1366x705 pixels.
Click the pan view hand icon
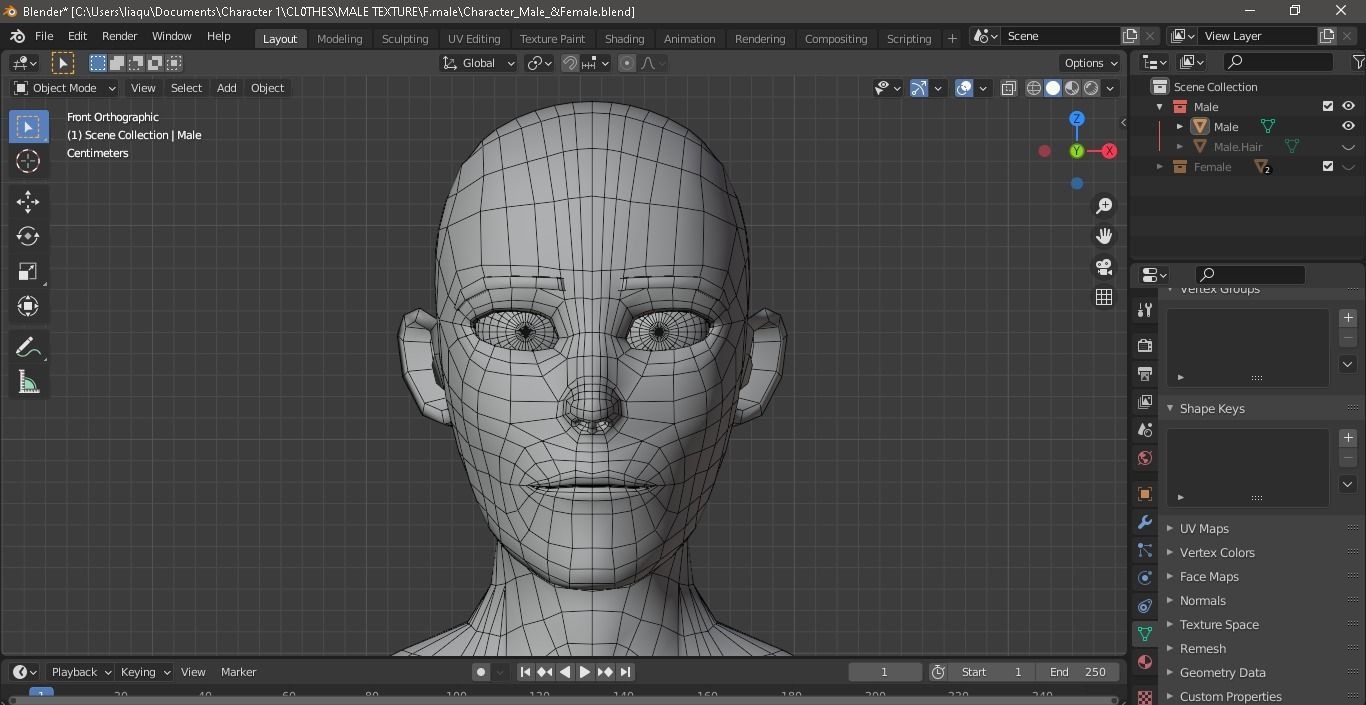pyautogui.click(x=1104, y=236)
